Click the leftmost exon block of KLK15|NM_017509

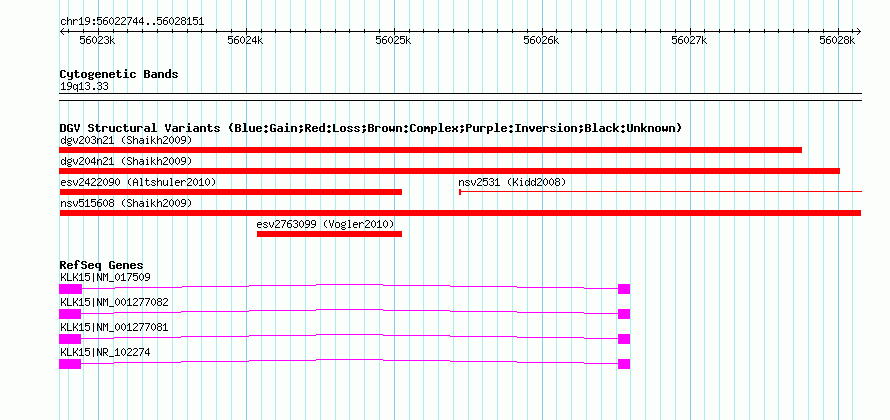[x=70, y=289]
